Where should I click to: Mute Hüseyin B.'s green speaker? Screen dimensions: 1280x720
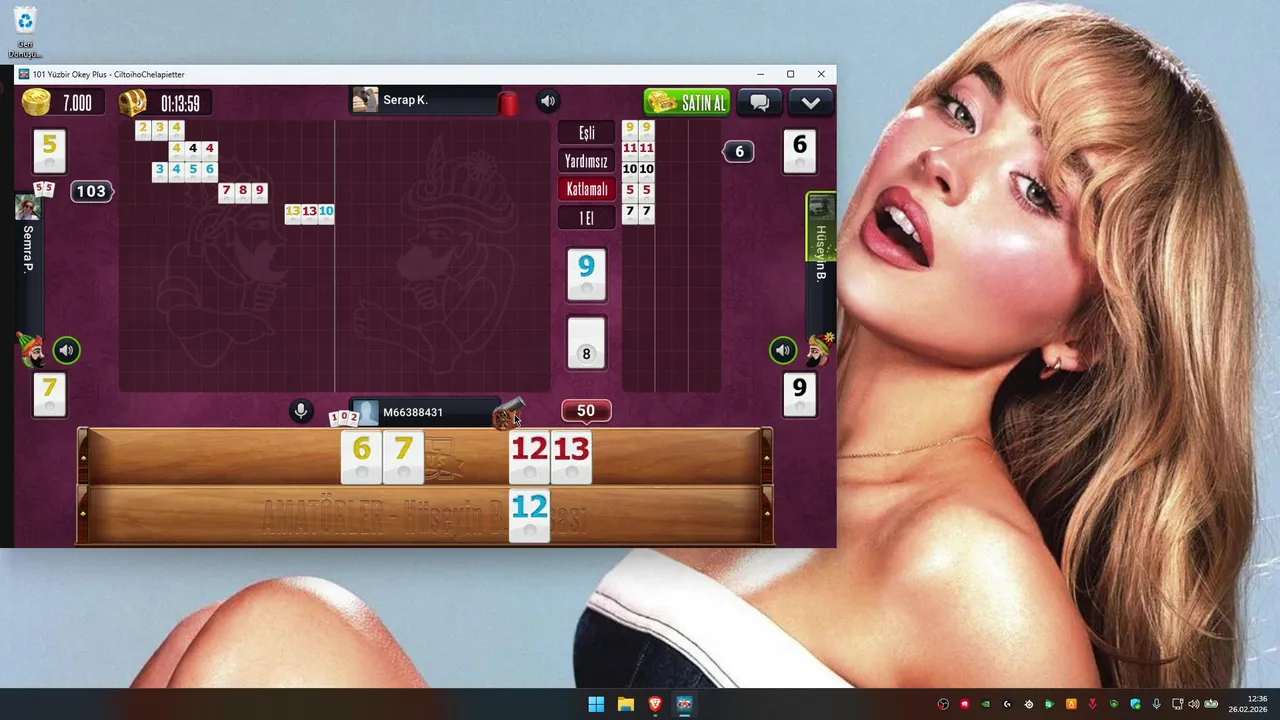[783, 350]
